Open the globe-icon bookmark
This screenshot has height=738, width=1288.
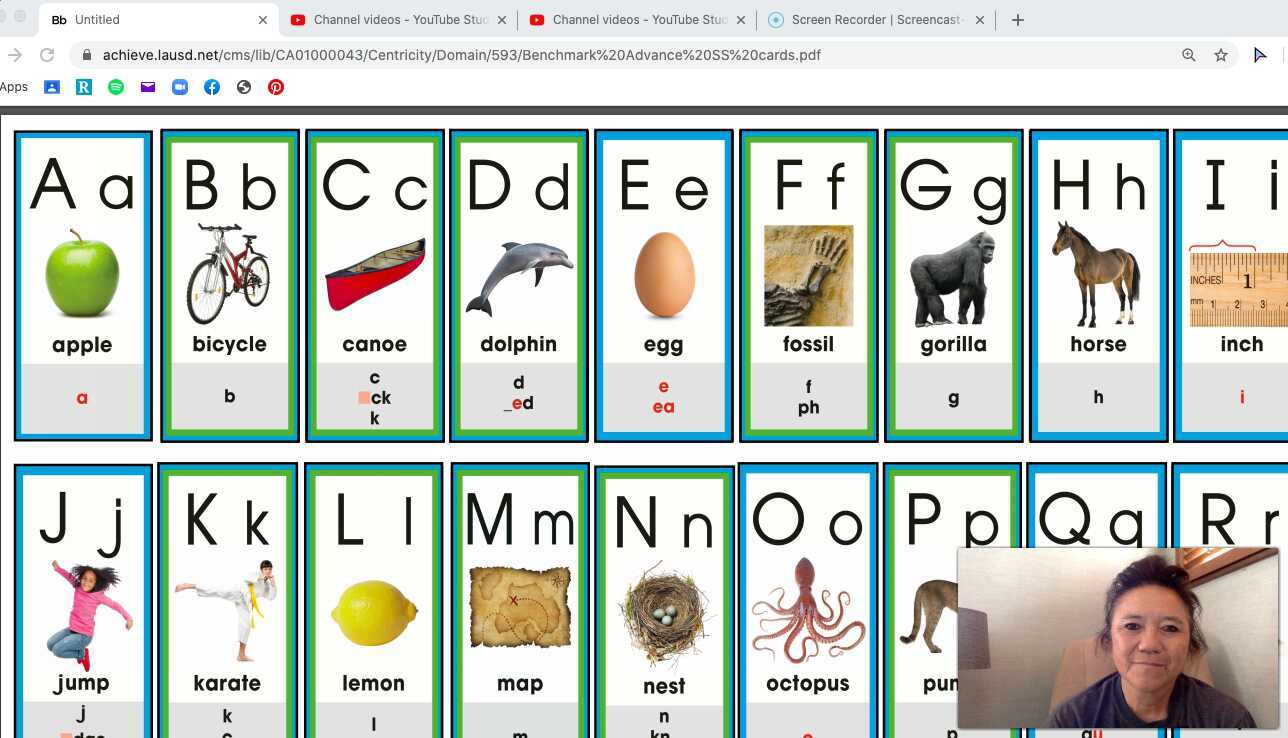244,87
